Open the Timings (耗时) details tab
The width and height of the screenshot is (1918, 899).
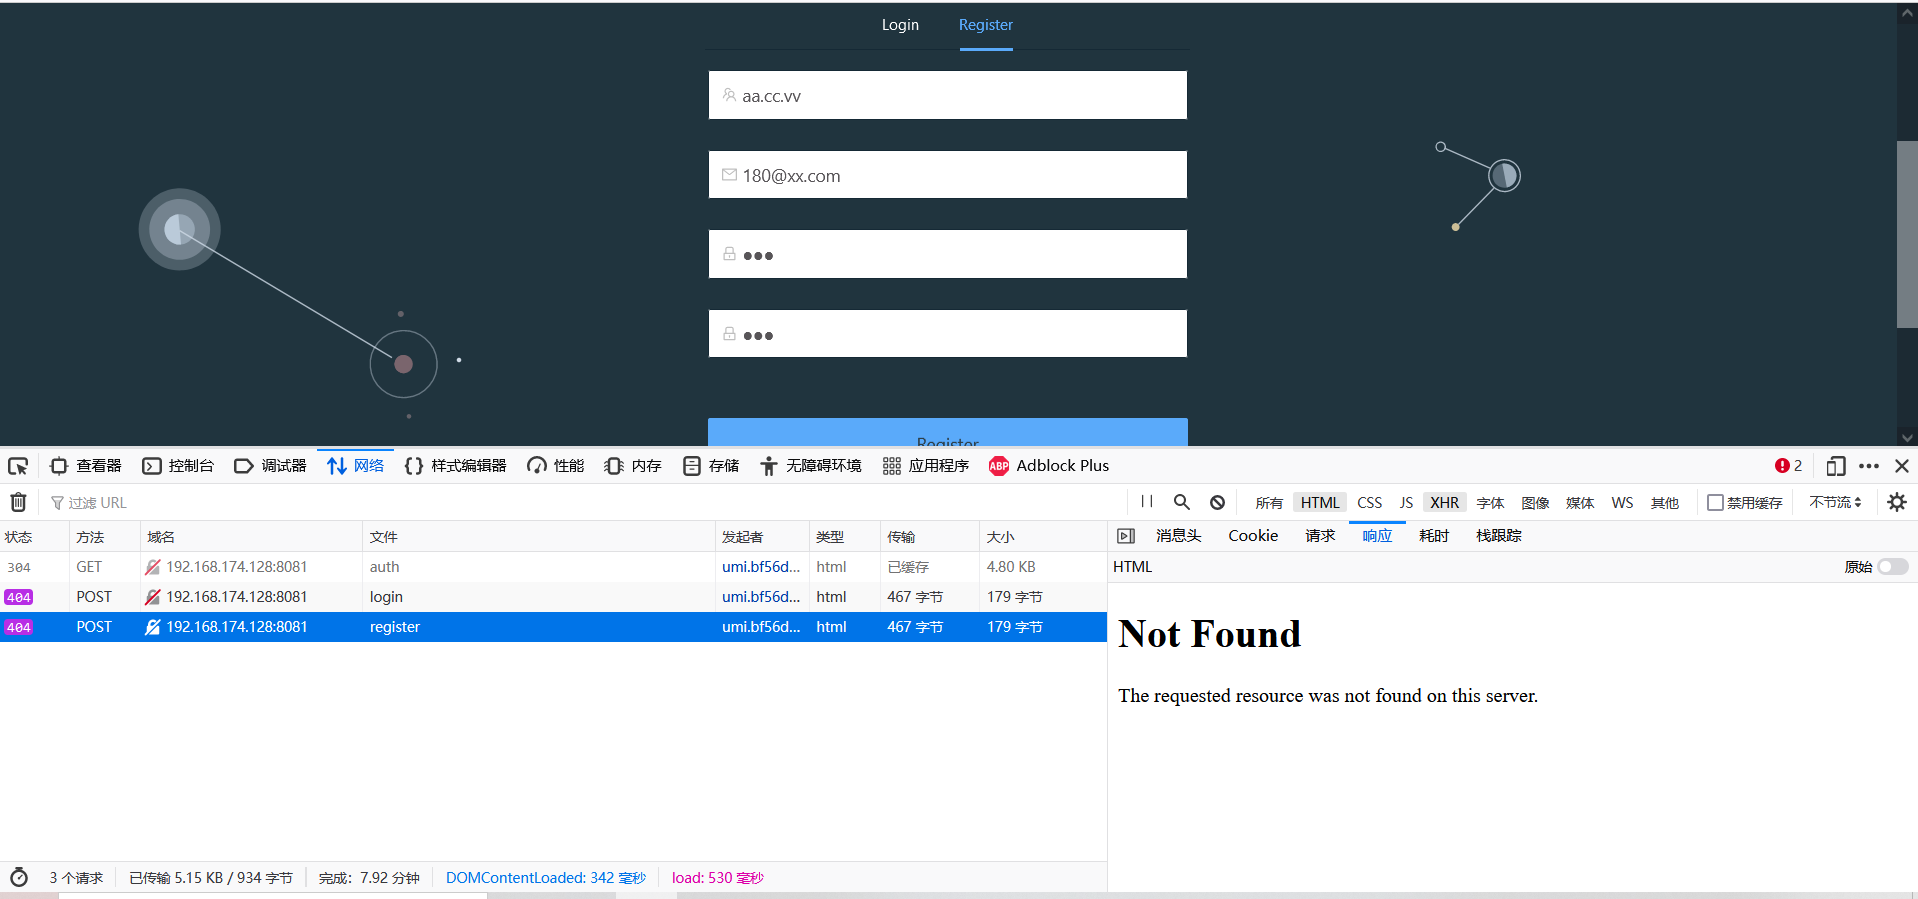tap(1434, 536)
